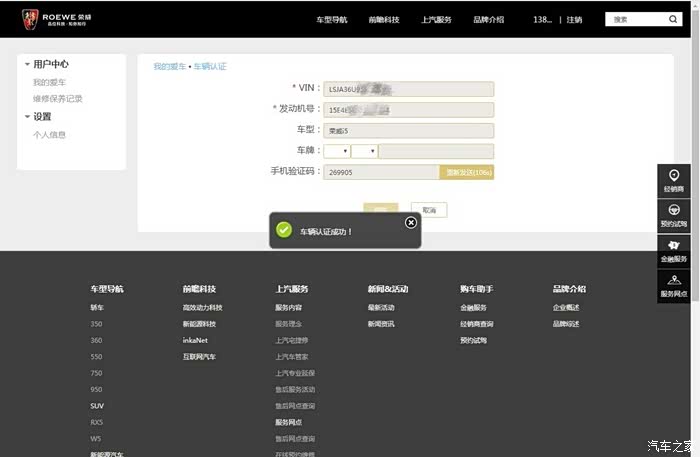The width and height of the screenshot is (700, 457).
Task: Open 经销商 dealer locator side icon
Action: click(674, 180)
